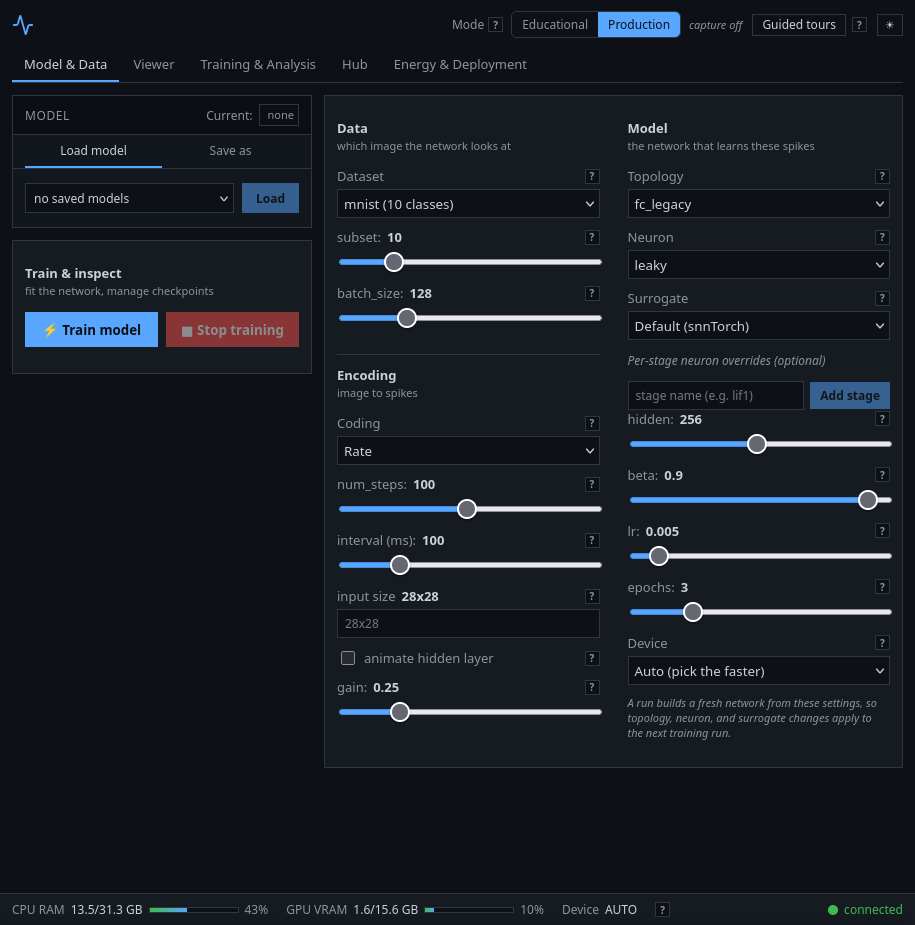The width and height of the screenshot is (915, 925).
Task: Enable animate hidden layer checkbox
Action: click(348, 658)
